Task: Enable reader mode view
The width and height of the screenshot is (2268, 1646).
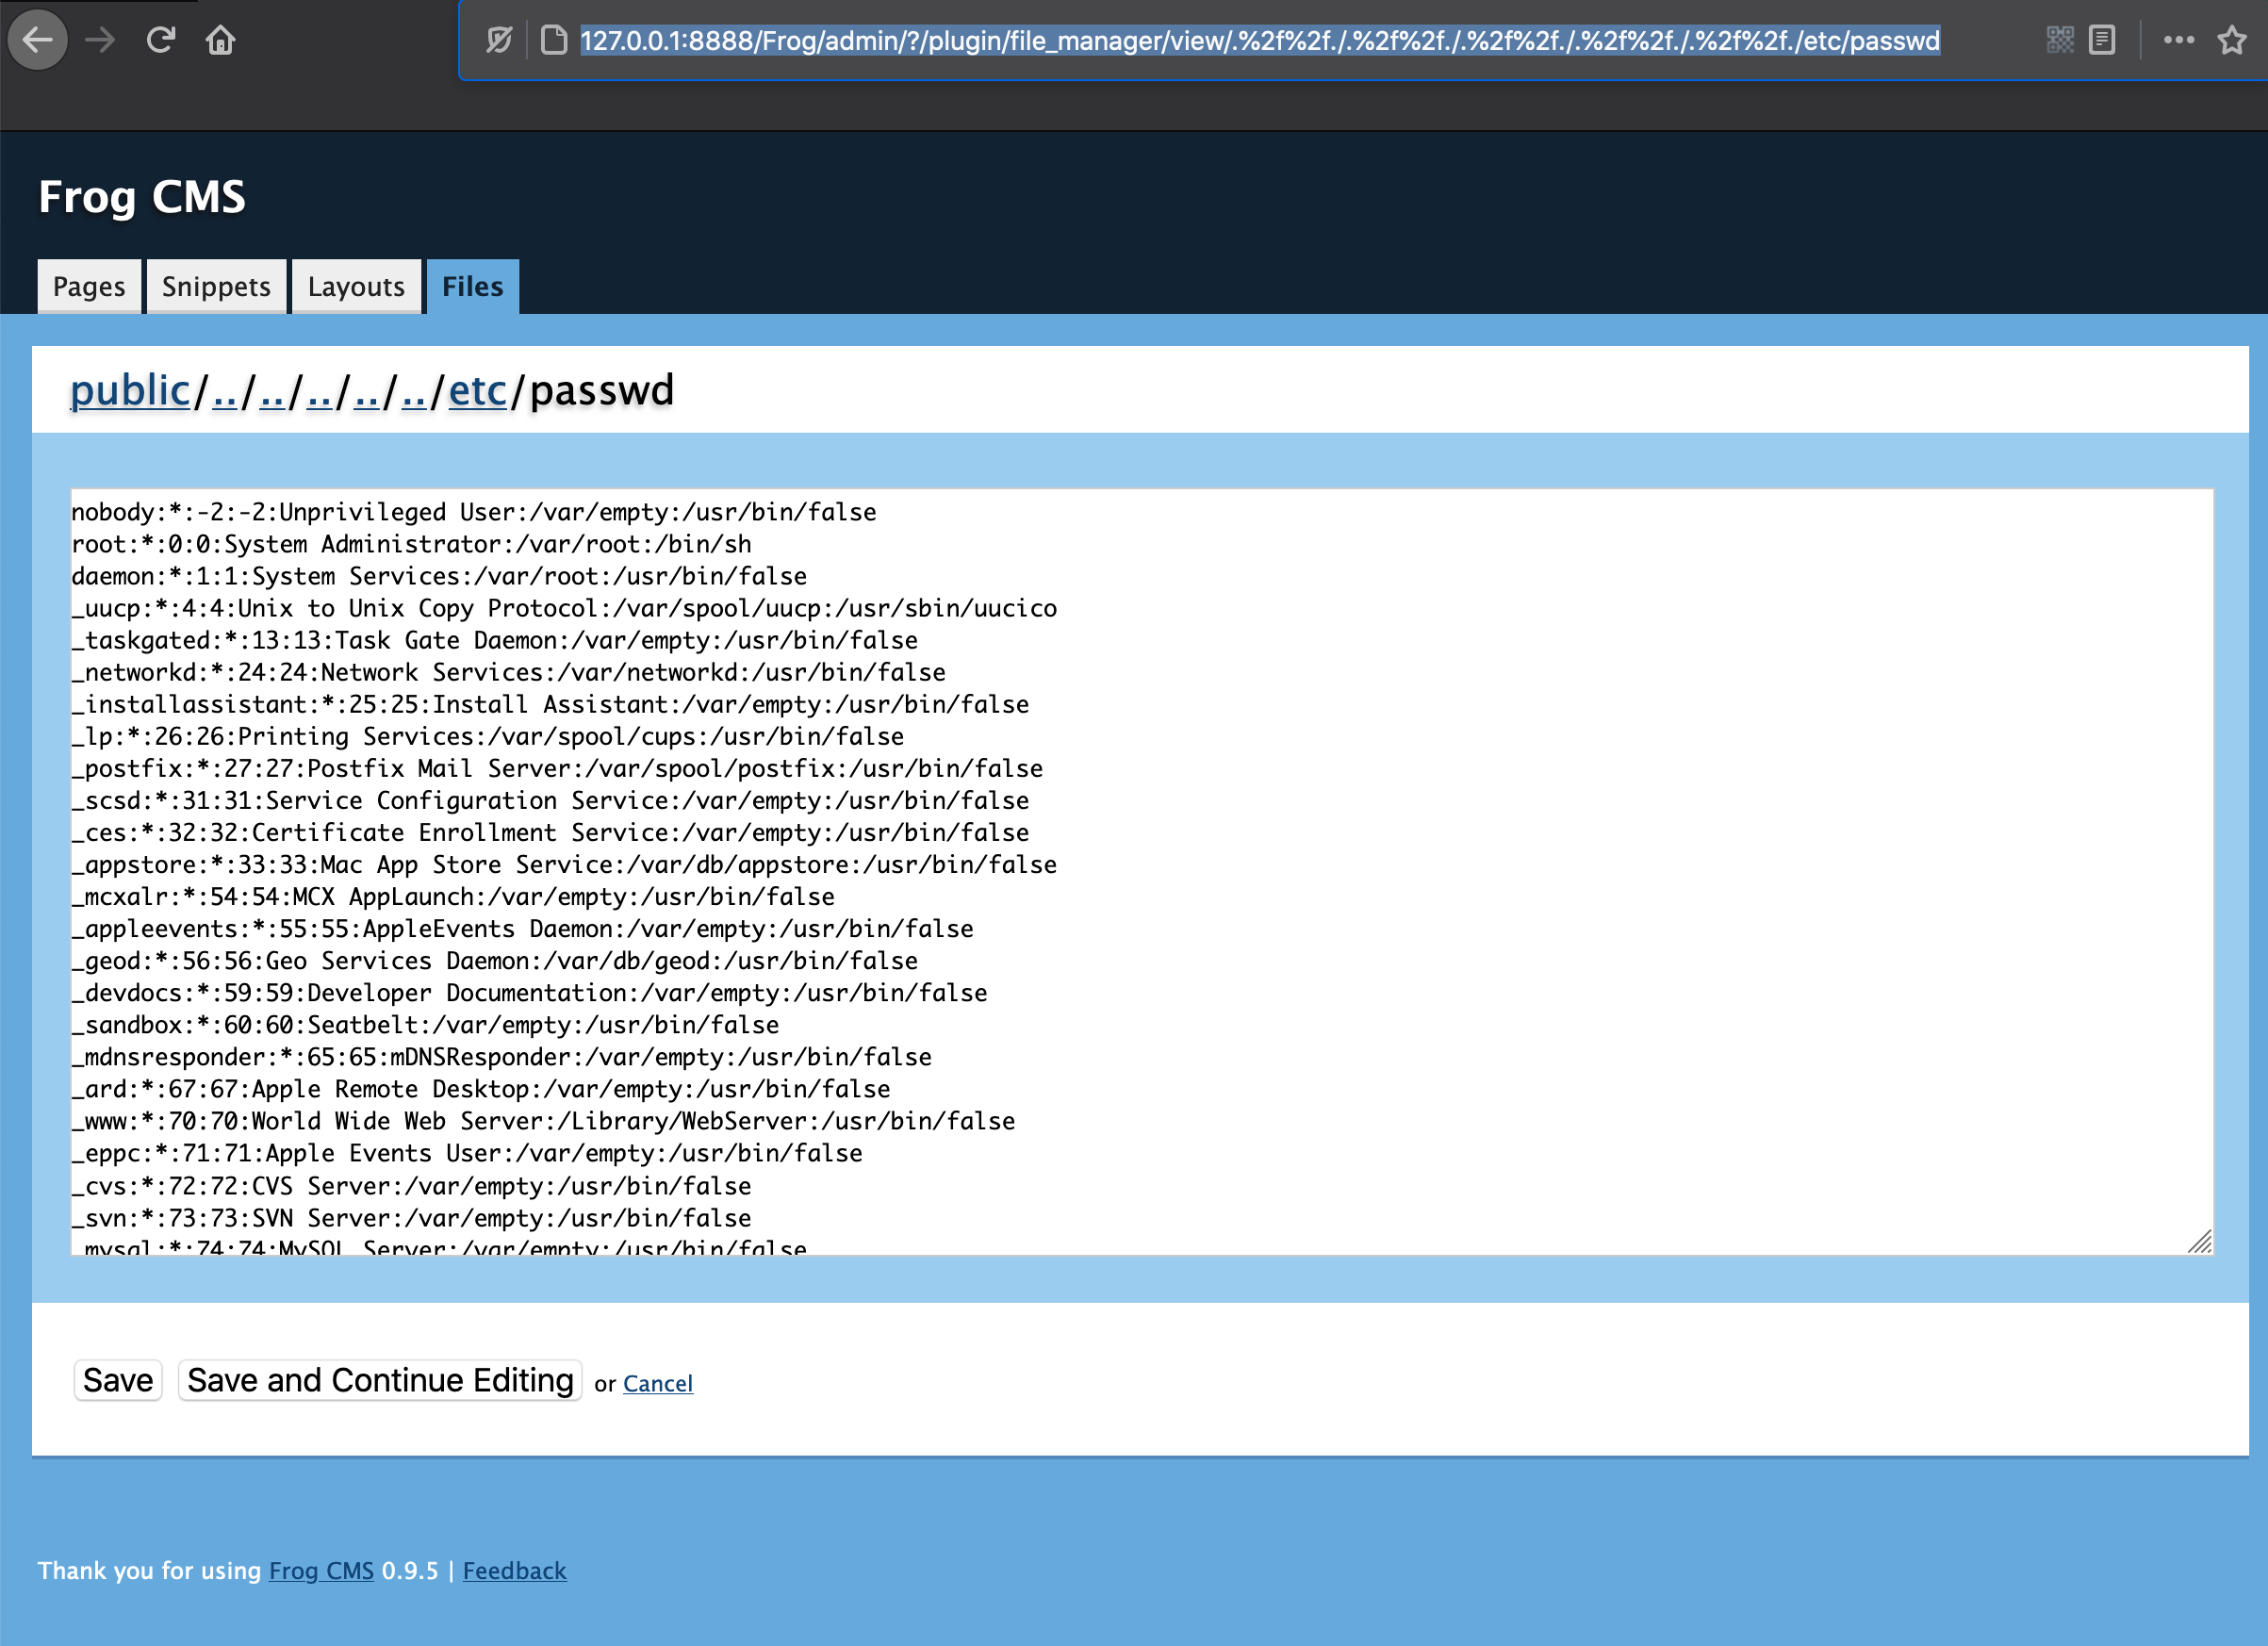Action: coord(2104,40)
